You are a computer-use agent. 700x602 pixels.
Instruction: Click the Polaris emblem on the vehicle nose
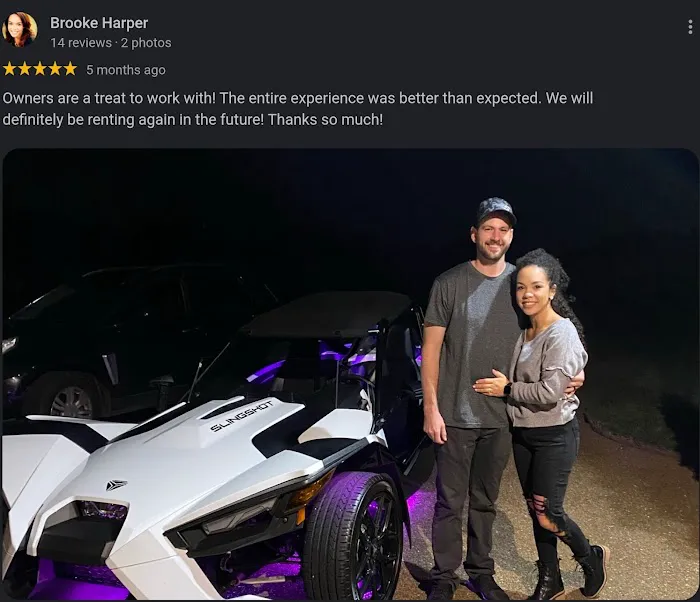pos(116,485)
